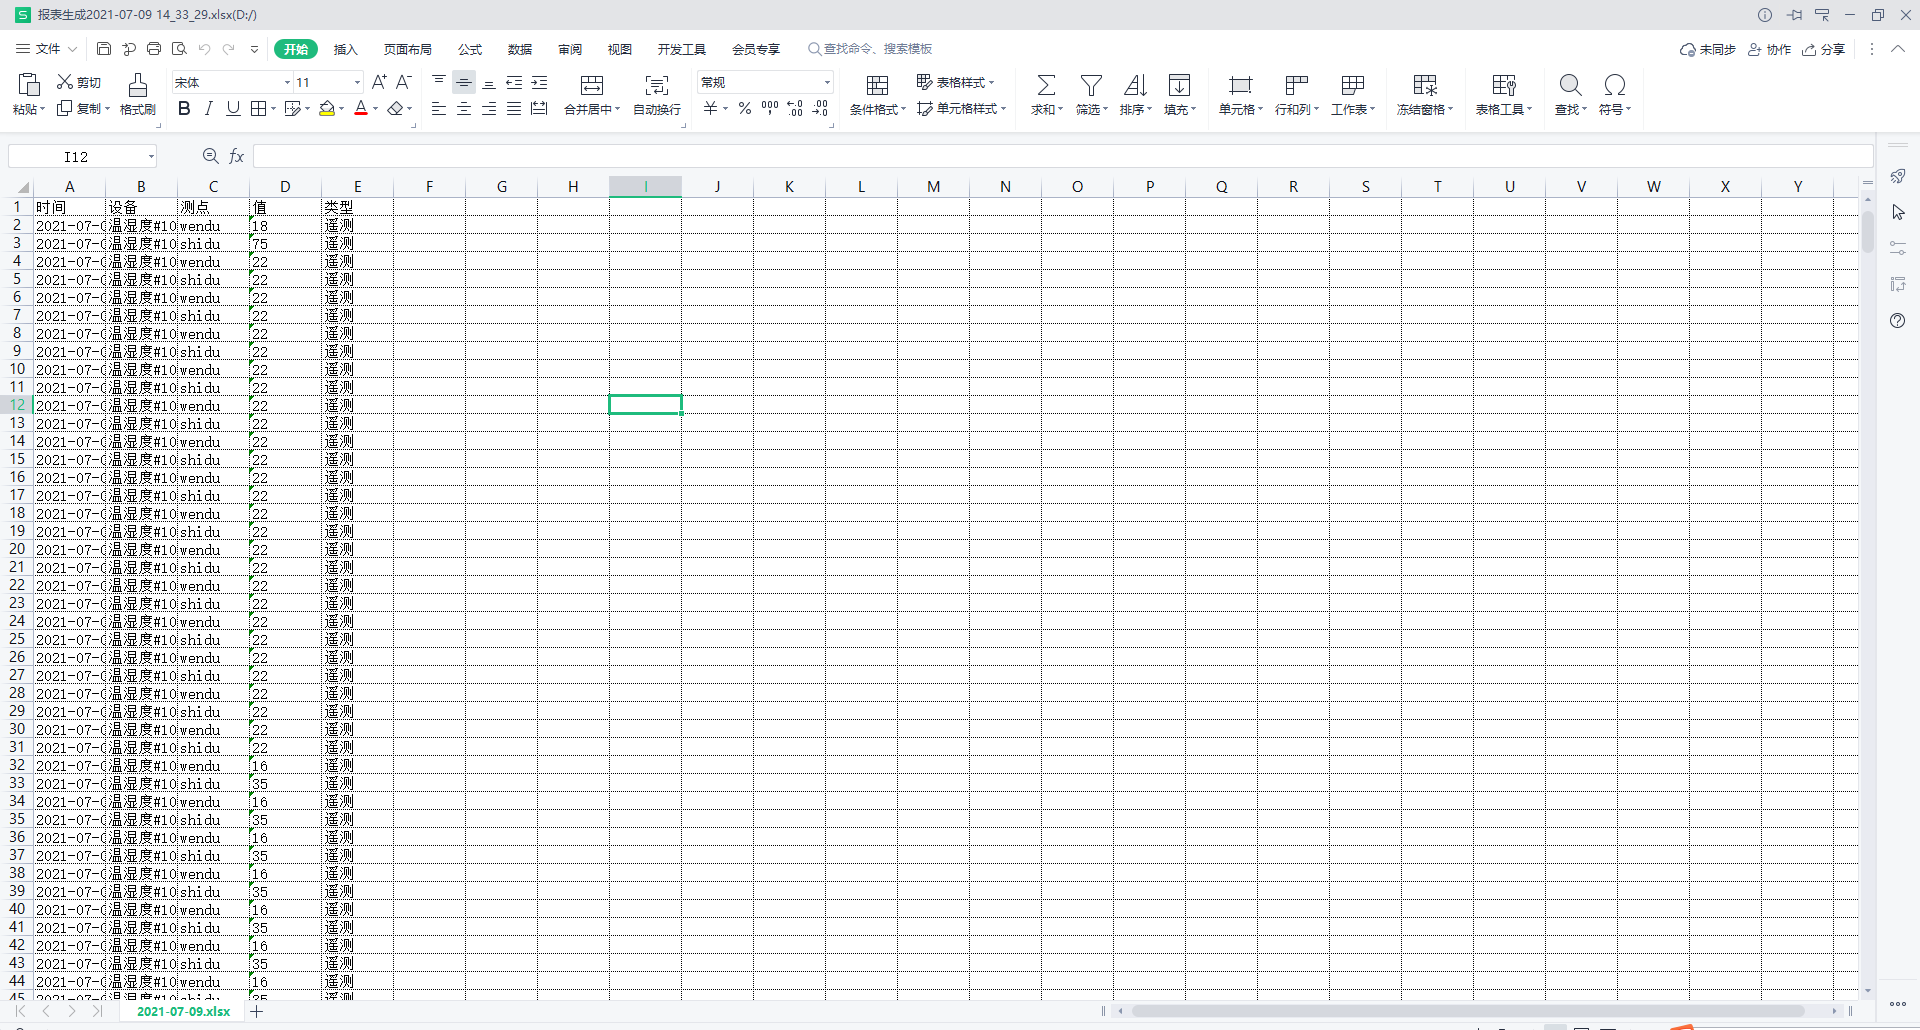Viewport: 1920px width, 1030px height.
Task: Expand the 合并居中 merge options
Action: [x=618, y=110]
